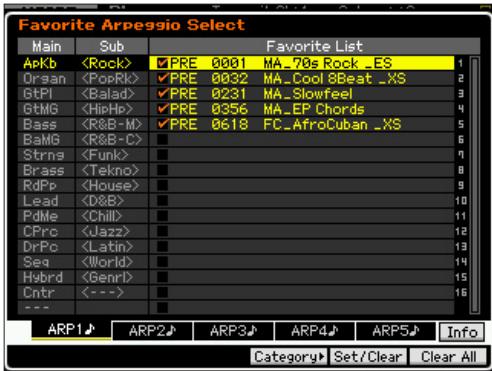Switch to the ARP5 tab
The width and height of the screenshot is (492, 371).
(396, 331)
